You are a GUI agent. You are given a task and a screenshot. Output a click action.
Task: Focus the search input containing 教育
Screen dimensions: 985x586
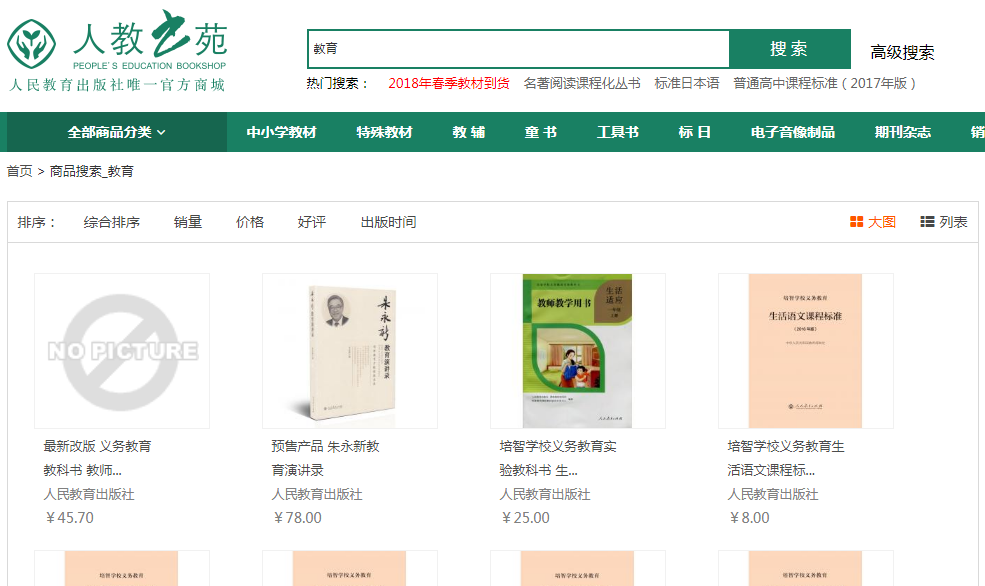click(x=519, y=49)
